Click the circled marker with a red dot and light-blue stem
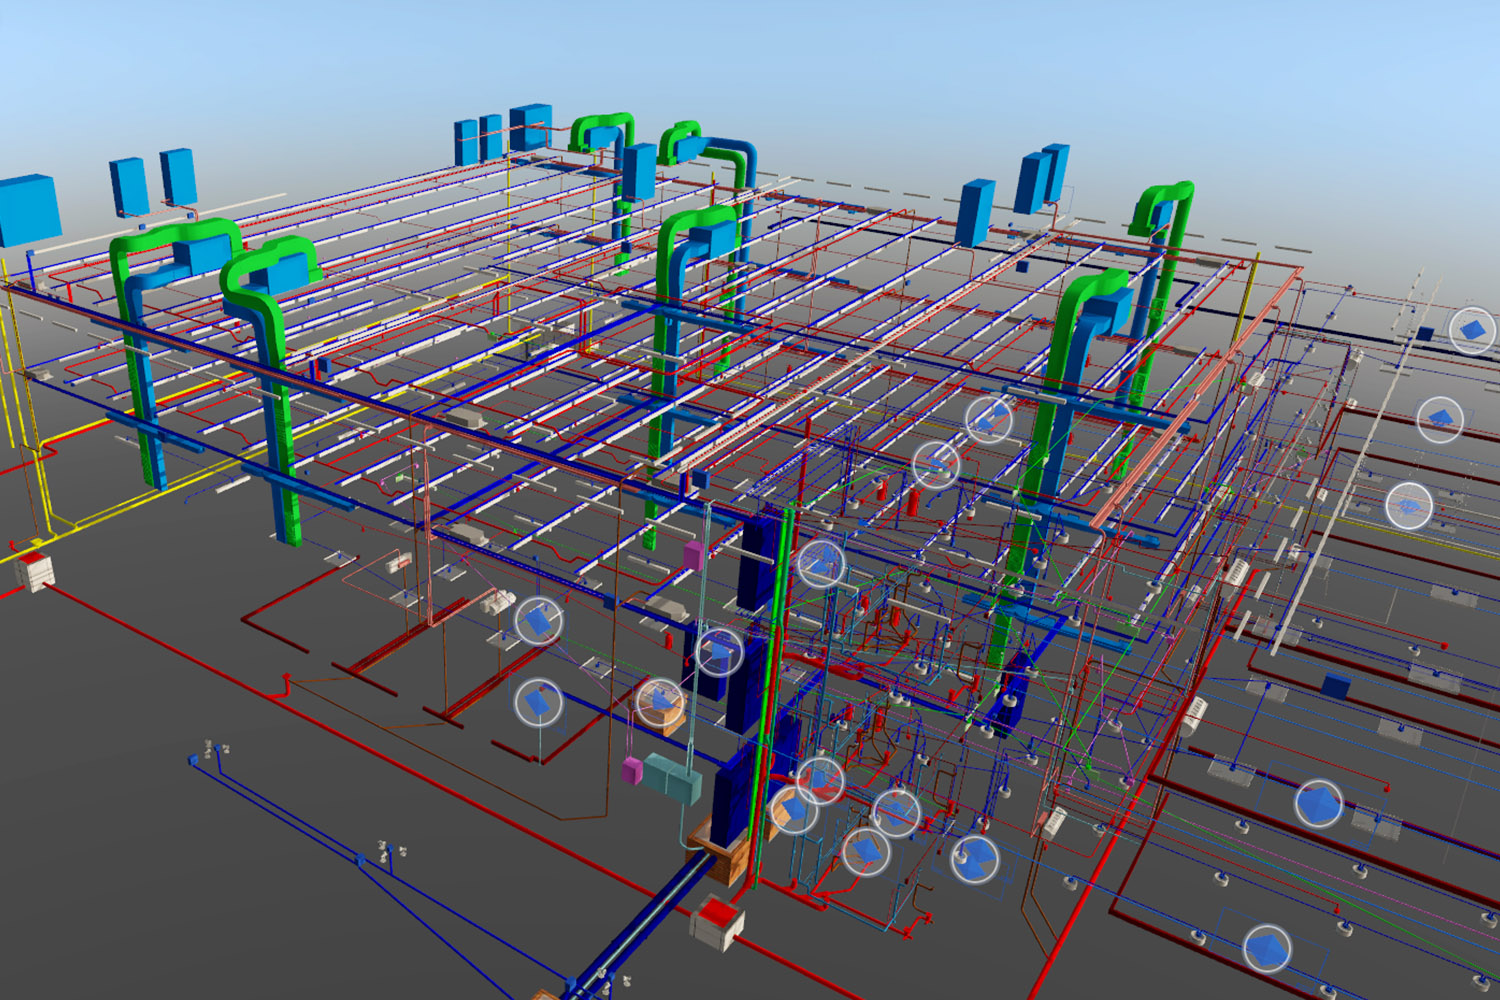The image size is (1500, 1000). pyautogui.click(x=539, y=702)
